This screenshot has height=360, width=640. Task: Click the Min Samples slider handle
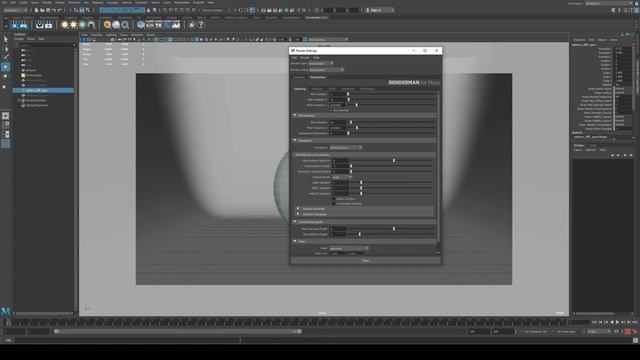coord(348,94)
